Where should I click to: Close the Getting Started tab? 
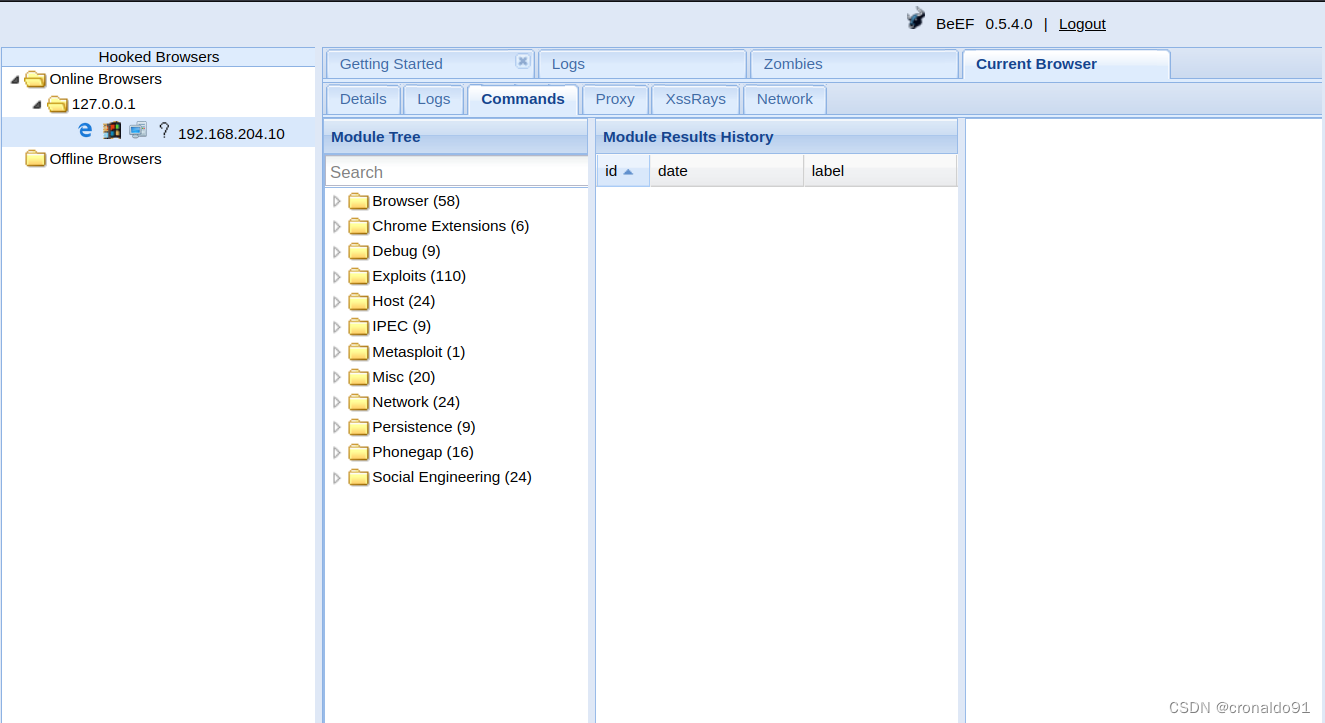(x=522, y=61)
